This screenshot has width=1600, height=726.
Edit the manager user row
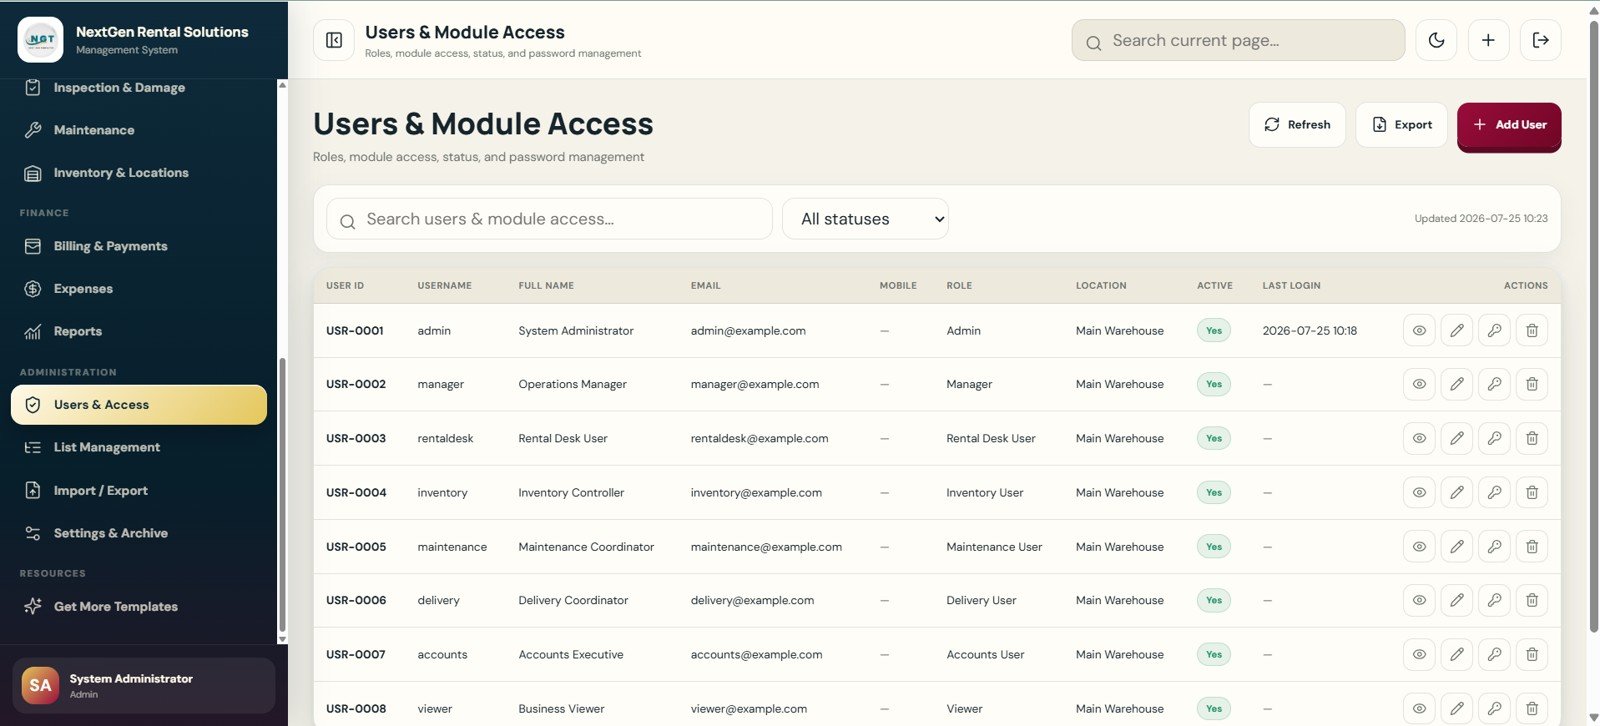[x=1457, y=384]
